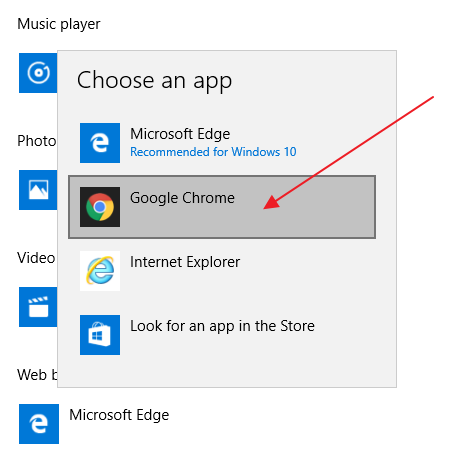This screenshot has width=476, height=472.
Task: Click the Music player default app icon
Action: (38, 73)
